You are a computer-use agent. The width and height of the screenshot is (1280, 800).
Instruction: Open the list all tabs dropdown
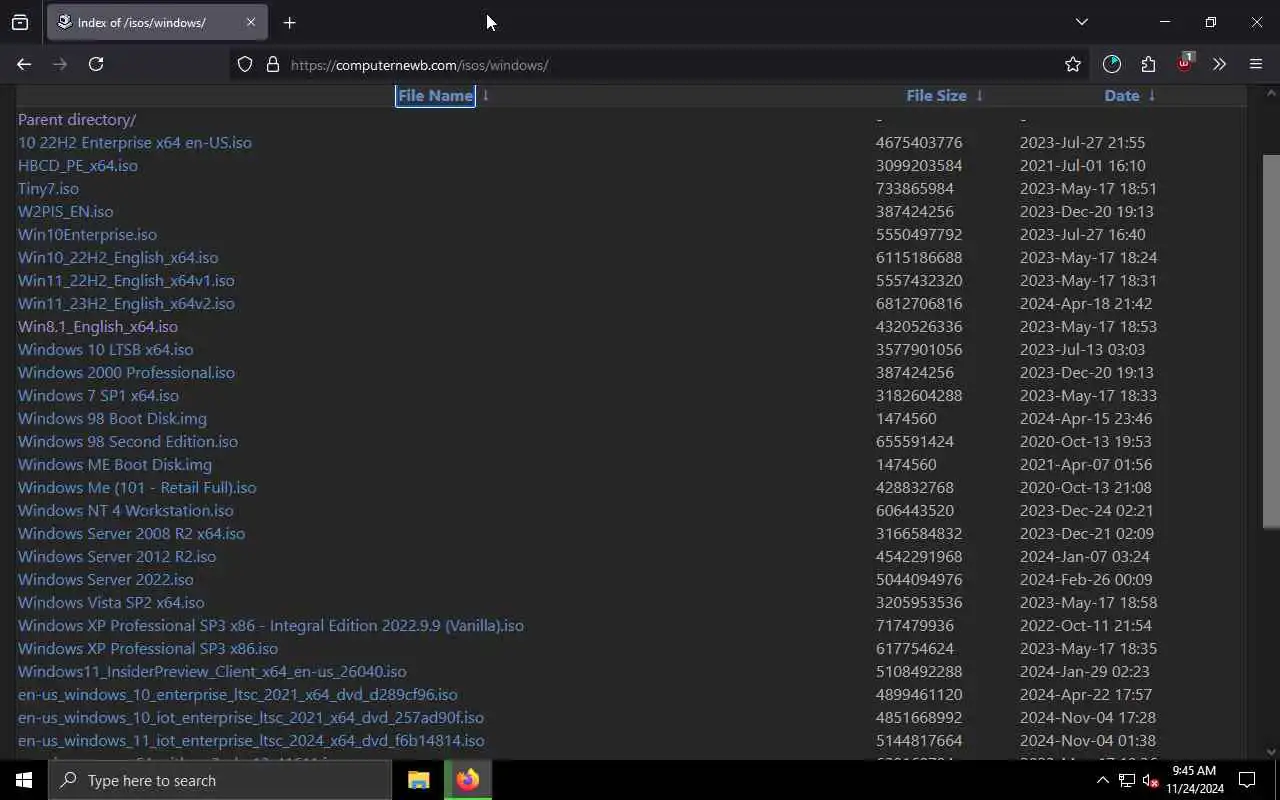point(1081,22)
